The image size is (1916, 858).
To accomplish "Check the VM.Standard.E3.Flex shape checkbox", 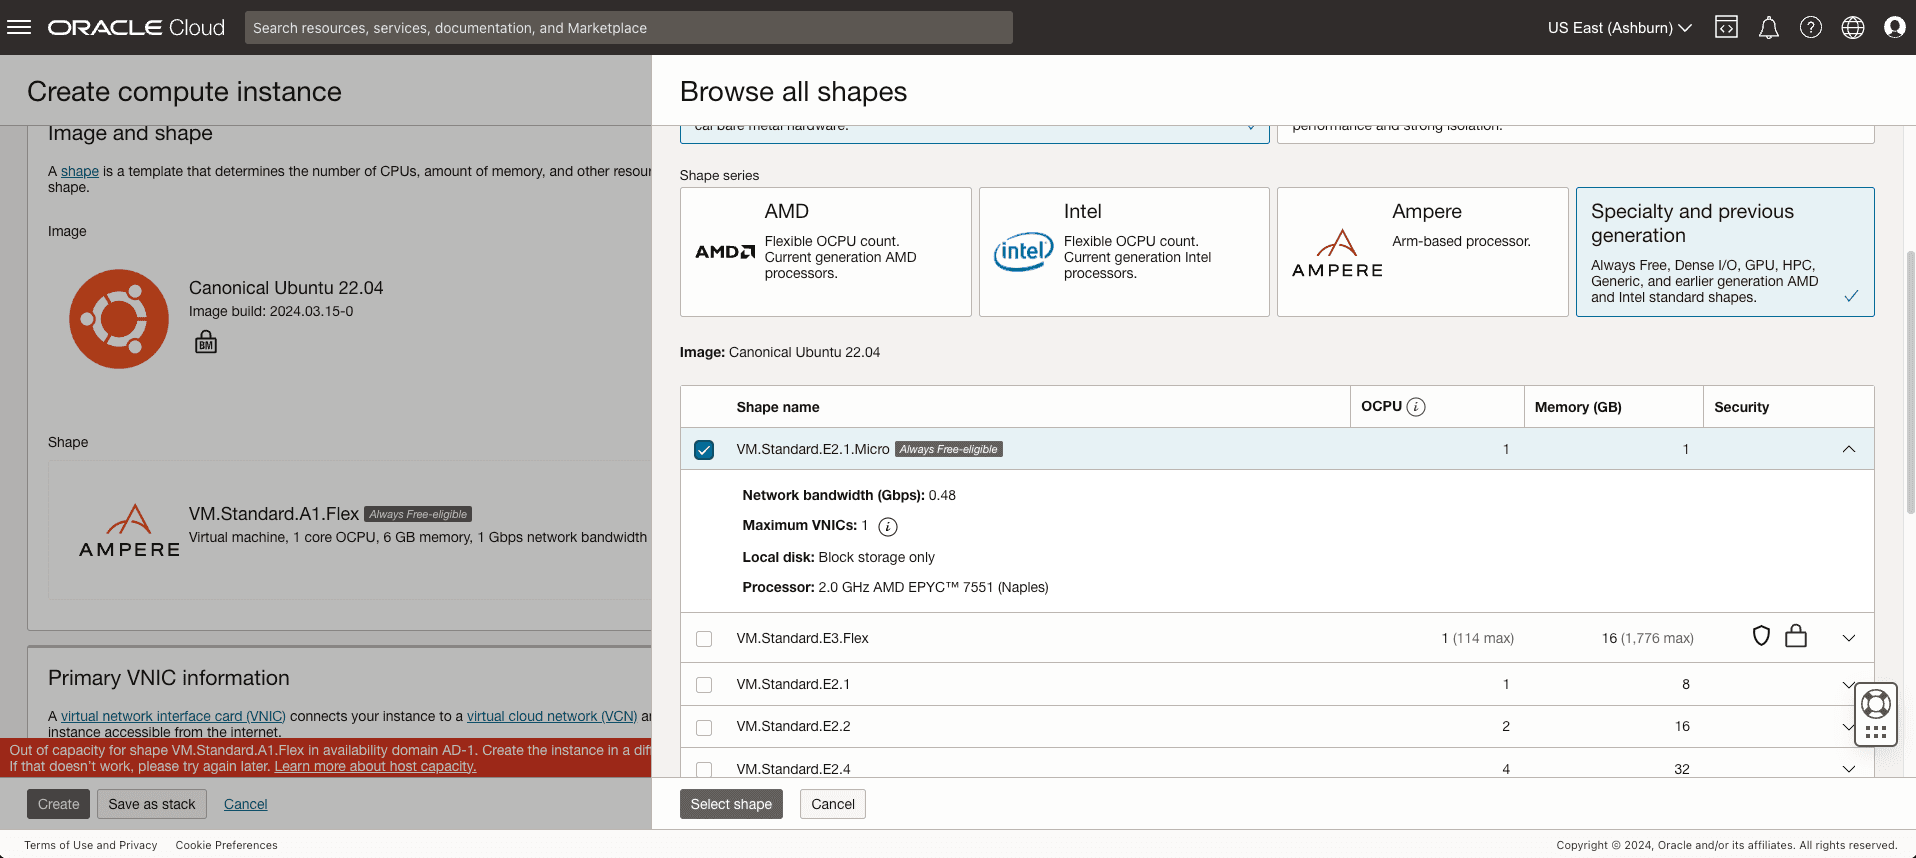I will click(704, 639).
